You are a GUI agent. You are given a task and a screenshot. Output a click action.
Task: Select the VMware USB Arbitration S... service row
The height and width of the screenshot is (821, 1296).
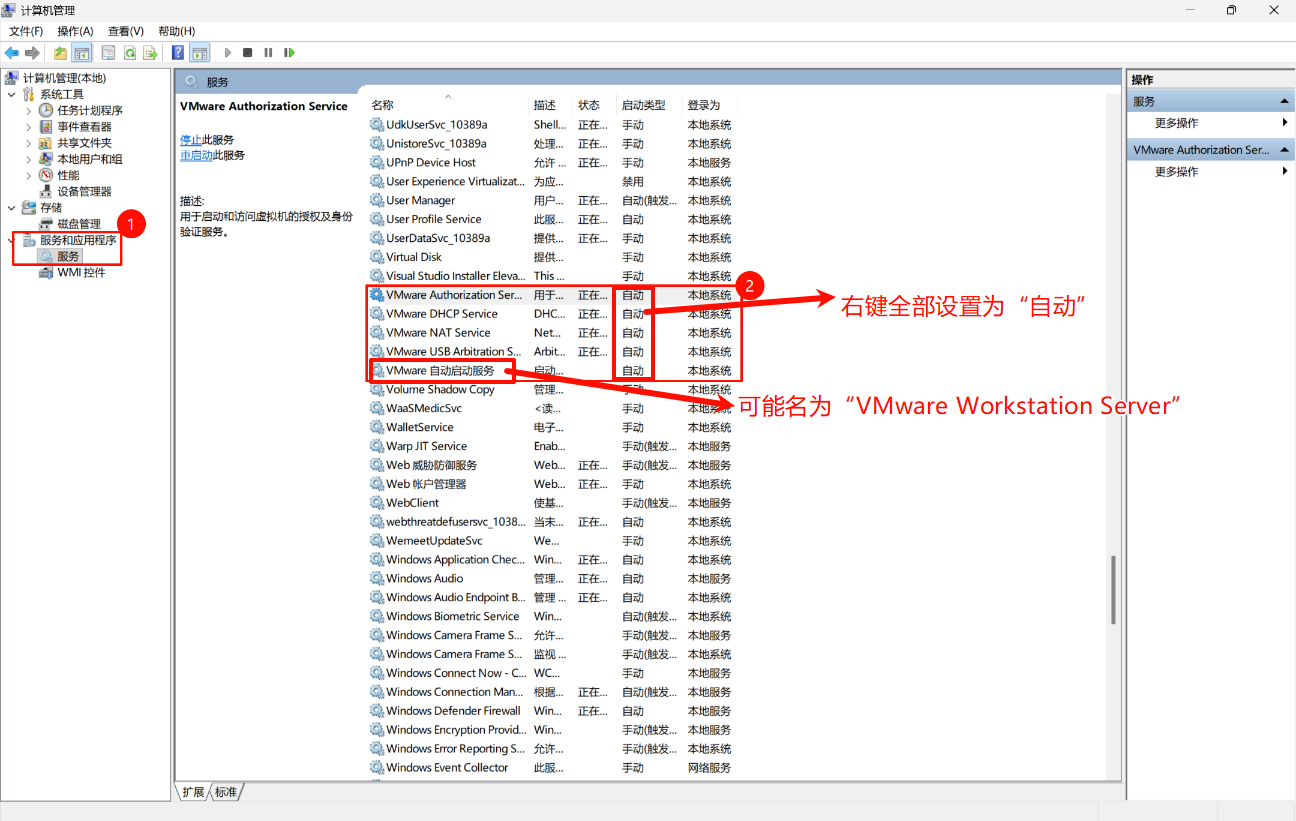click(551, 352)
